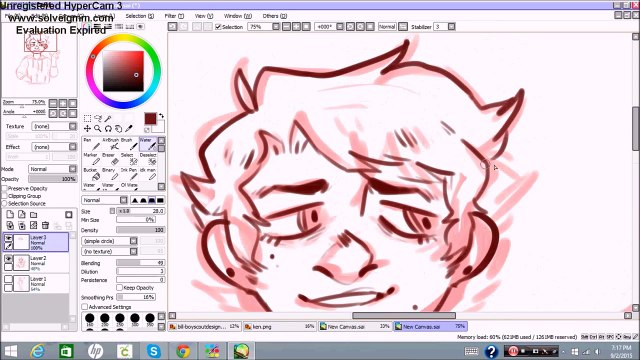The height and width of the screenshot is (360, 640).
Task: Click the dark red foreground color swatch
Action: click(150, 119)
